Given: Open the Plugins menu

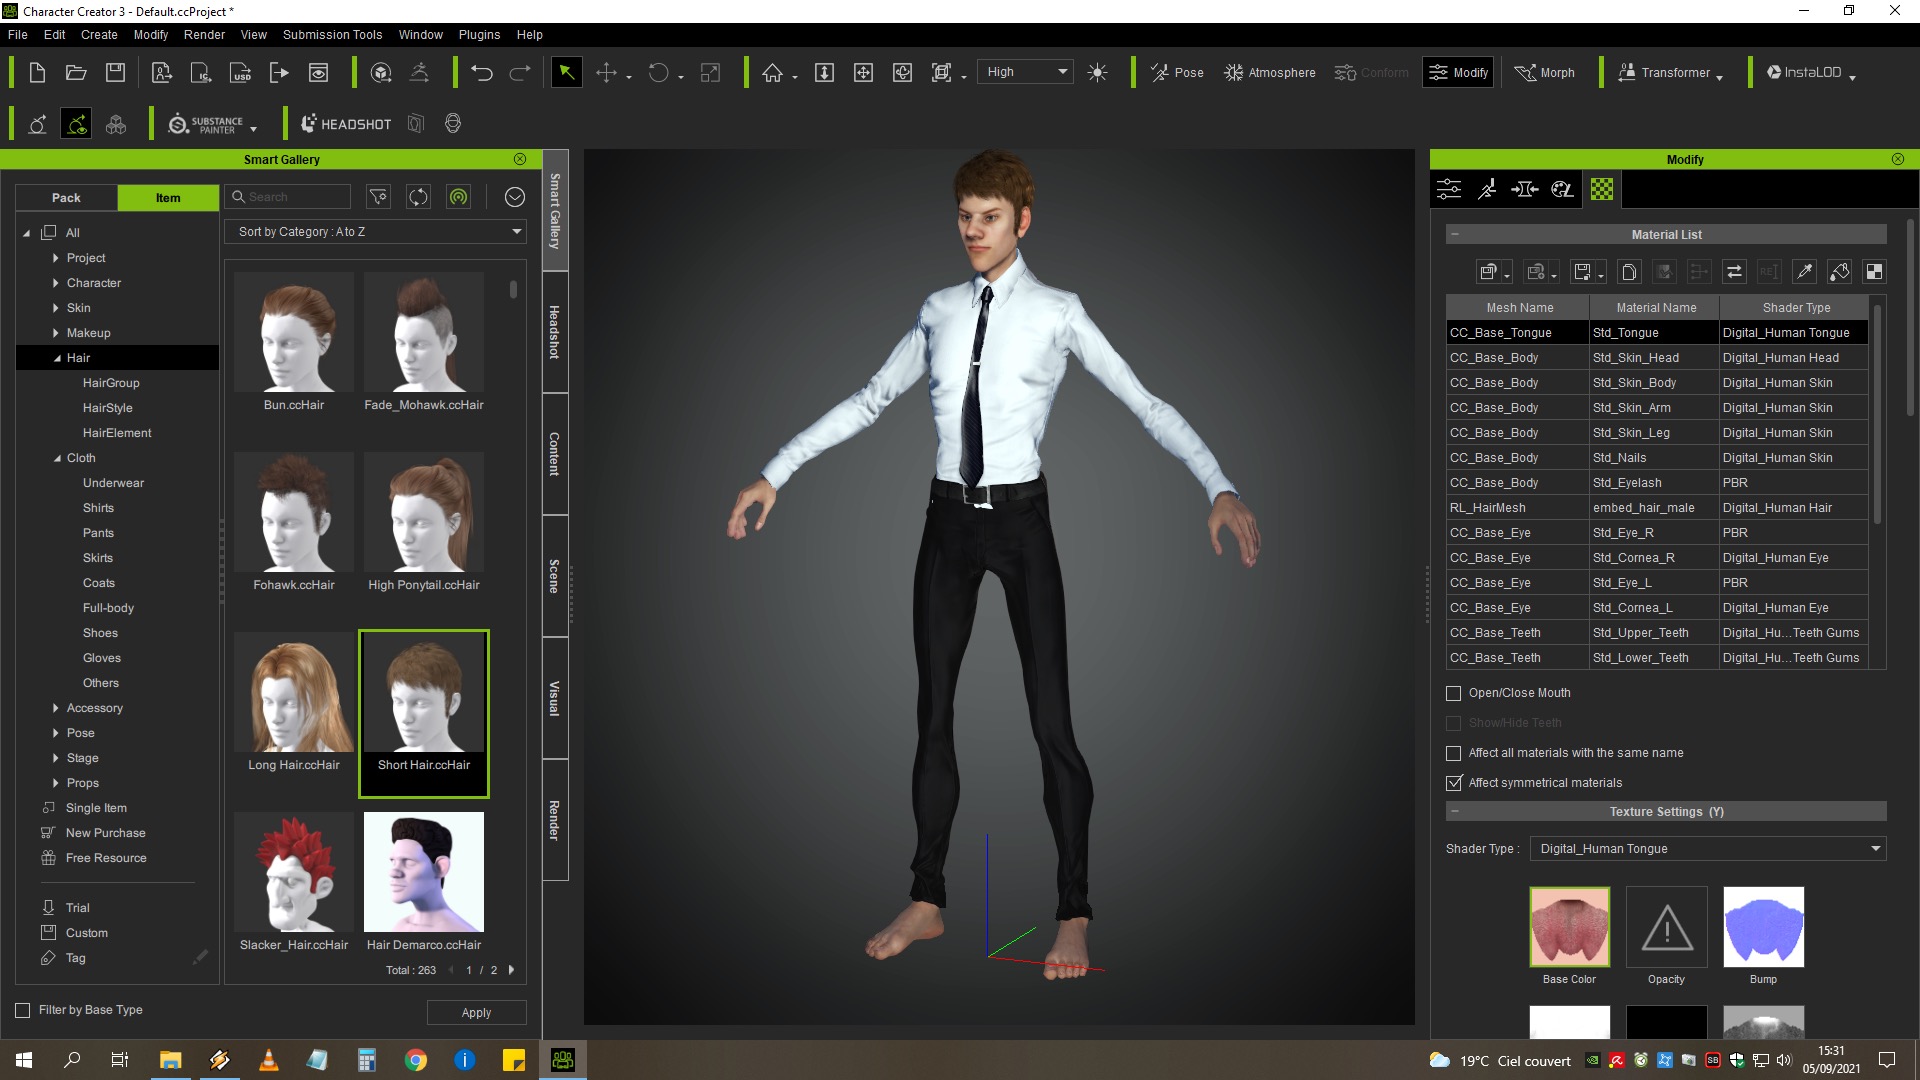Looking at the screenshot, I should (479, 34).
